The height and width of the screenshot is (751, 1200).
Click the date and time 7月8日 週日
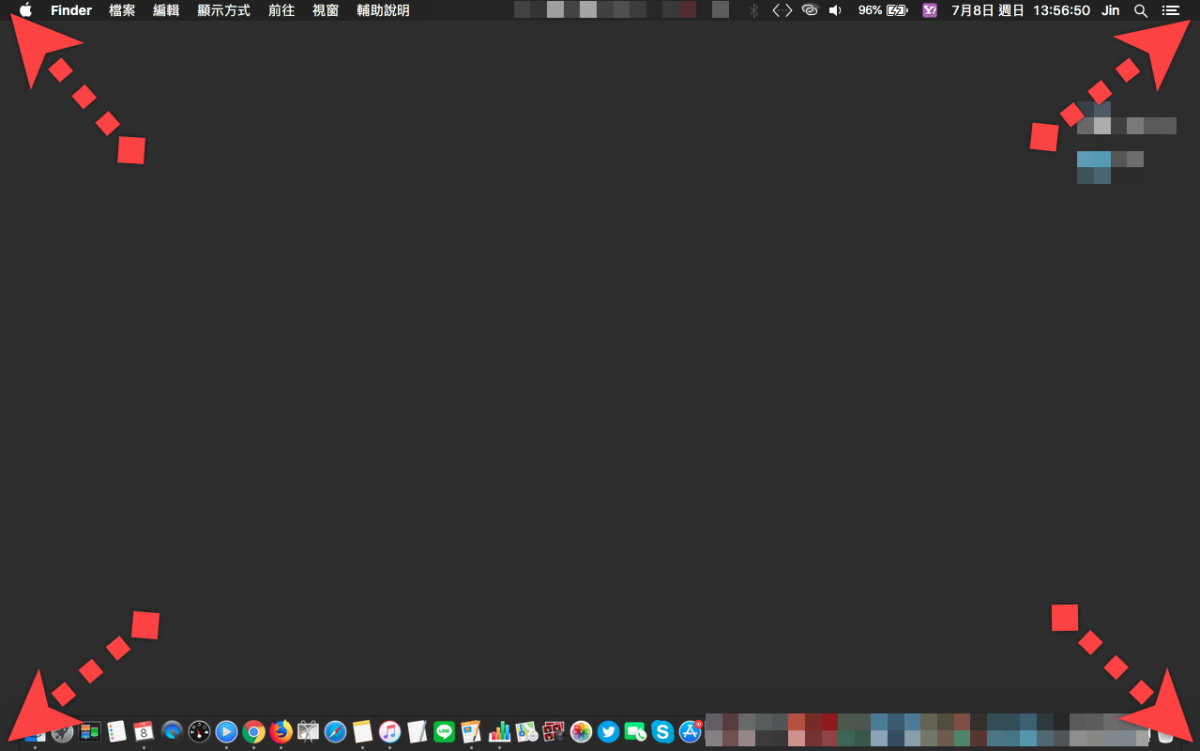click(x=988, y=10)
